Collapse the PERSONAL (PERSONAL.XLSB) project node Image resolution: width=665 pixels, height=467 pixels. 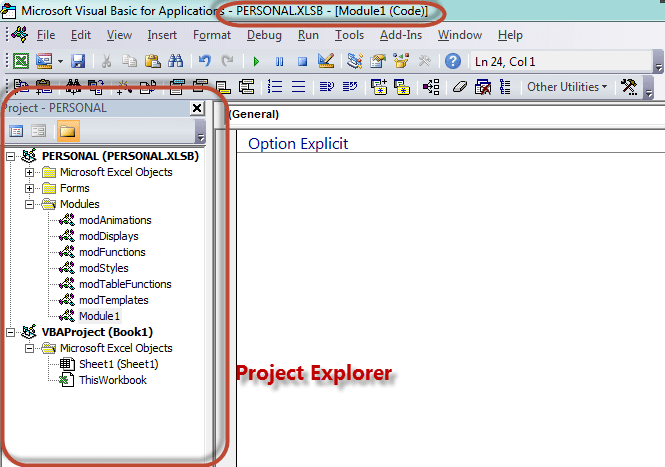[10, 157]
